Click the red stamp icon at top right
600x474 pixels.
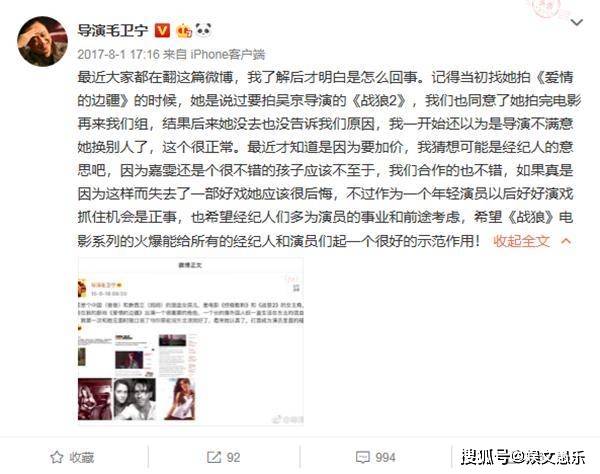click(548, 8)
